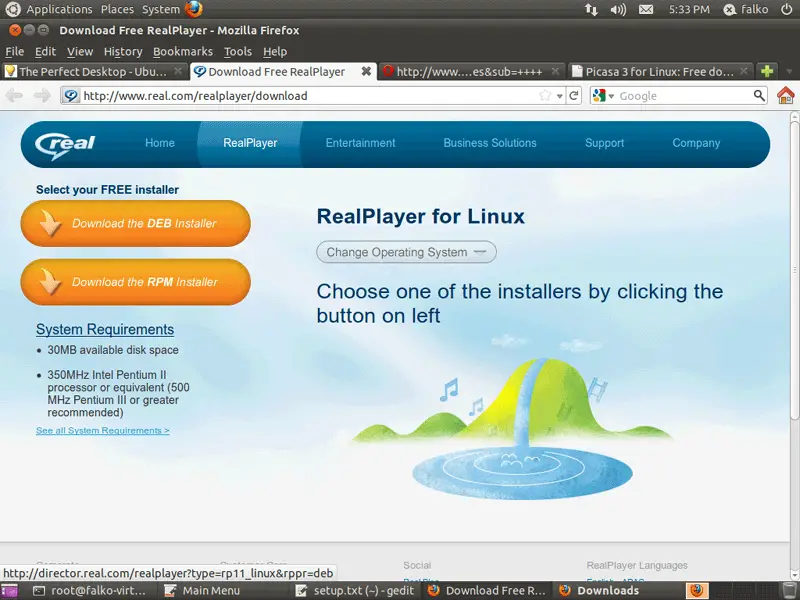Screen dimensions: 800x600
Task: Reload the page with refresh icon
Action: click(x=574, y=95)
